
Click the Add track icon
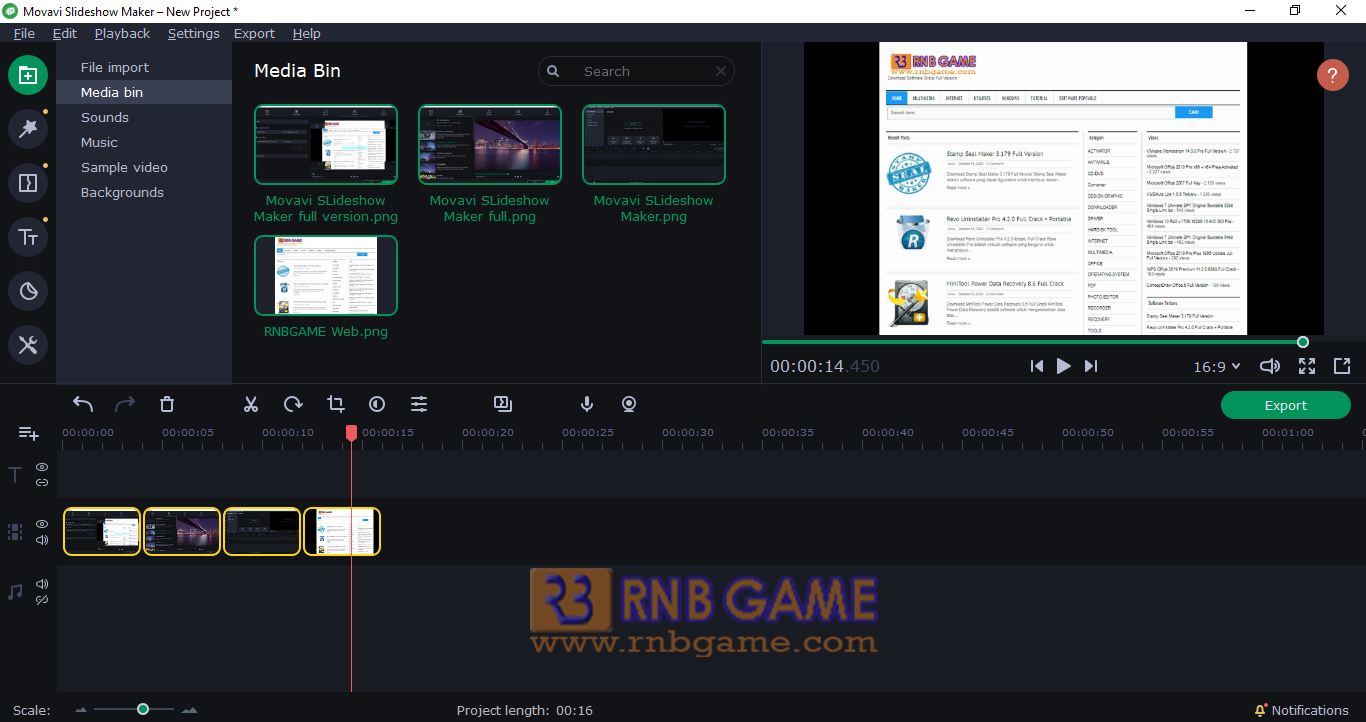pos(28,433)
